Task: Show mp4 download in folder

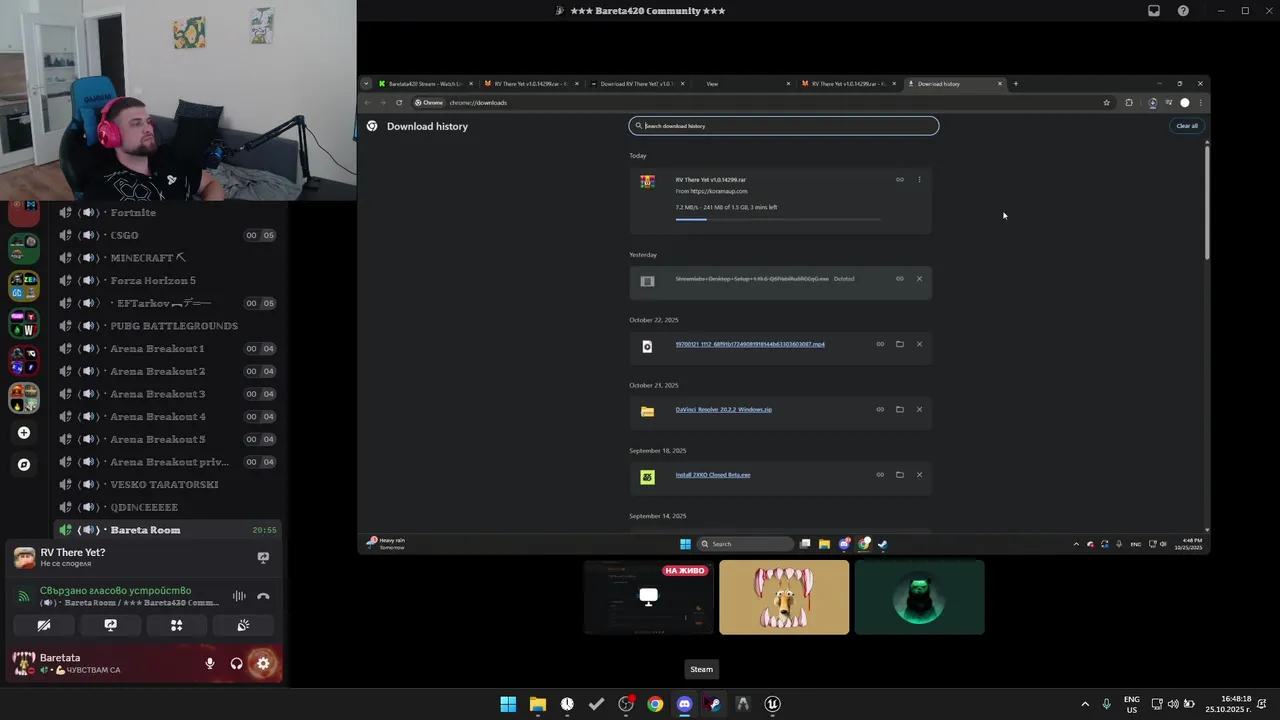Action: (x=900, y=344)
